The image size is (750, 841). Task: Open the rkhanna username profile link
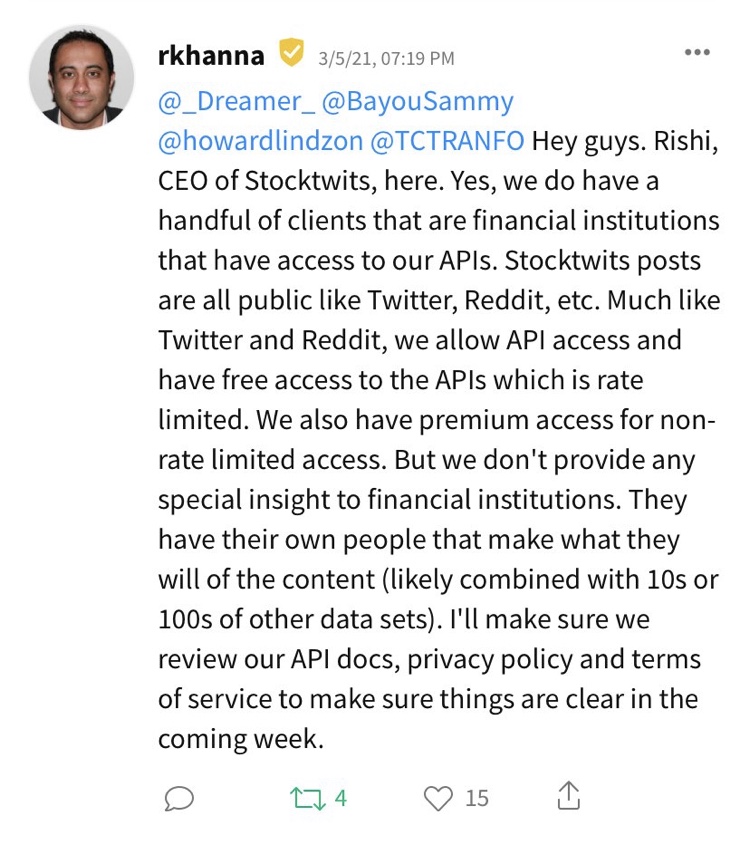pos(211,56)
